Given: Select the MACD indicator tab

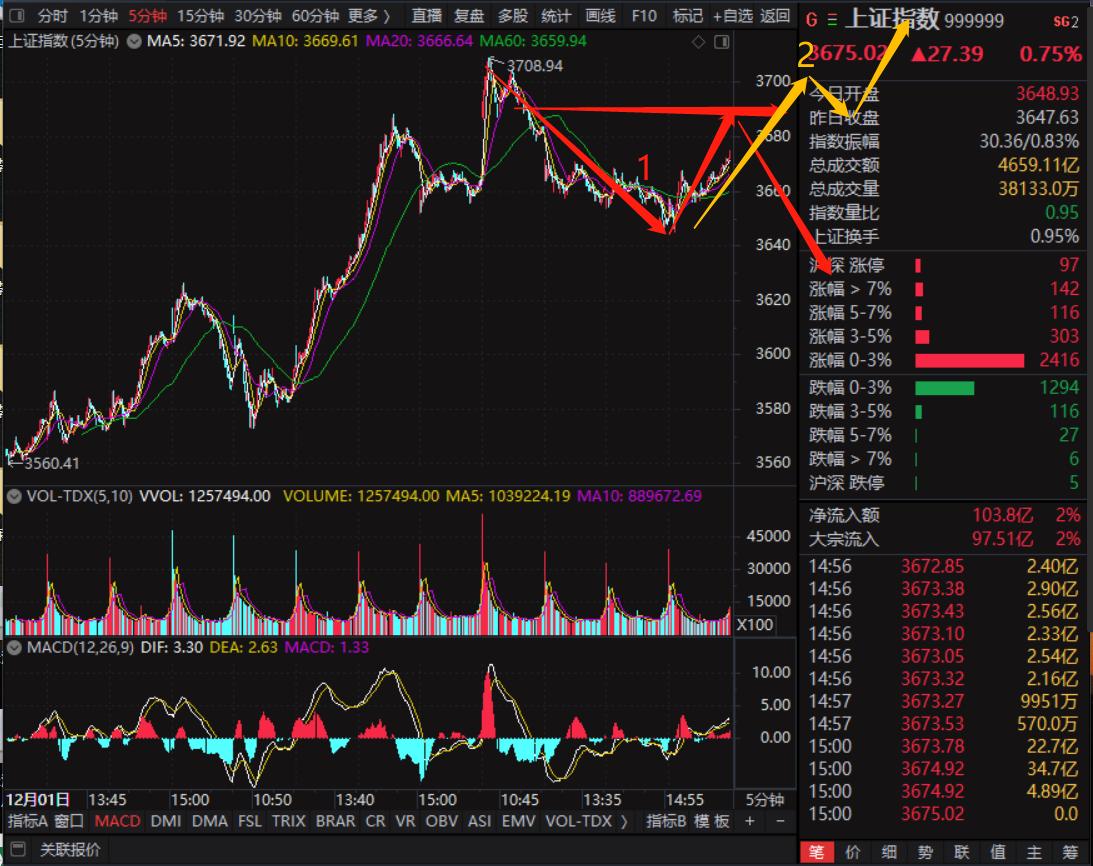Looking at the screenshot, I should (x=117, y=821).
